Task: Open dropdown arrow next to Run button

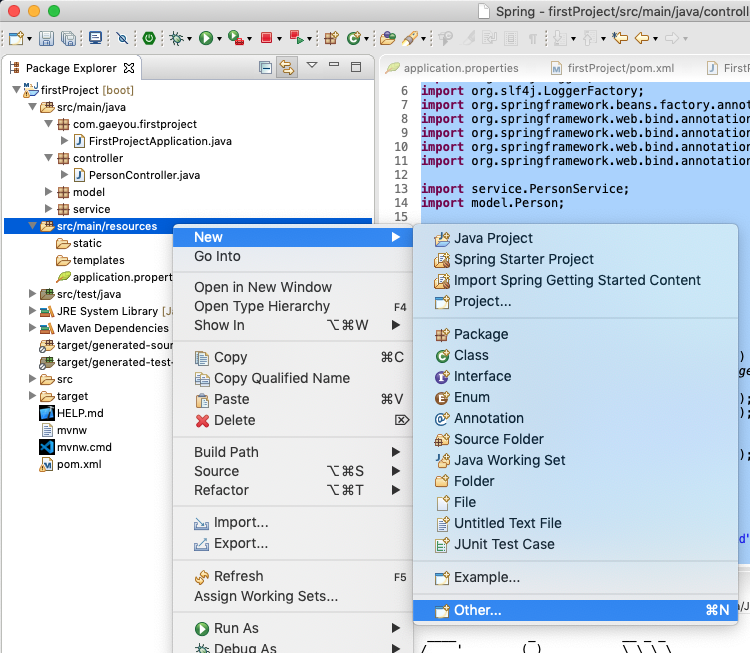Action: [220, 39]
